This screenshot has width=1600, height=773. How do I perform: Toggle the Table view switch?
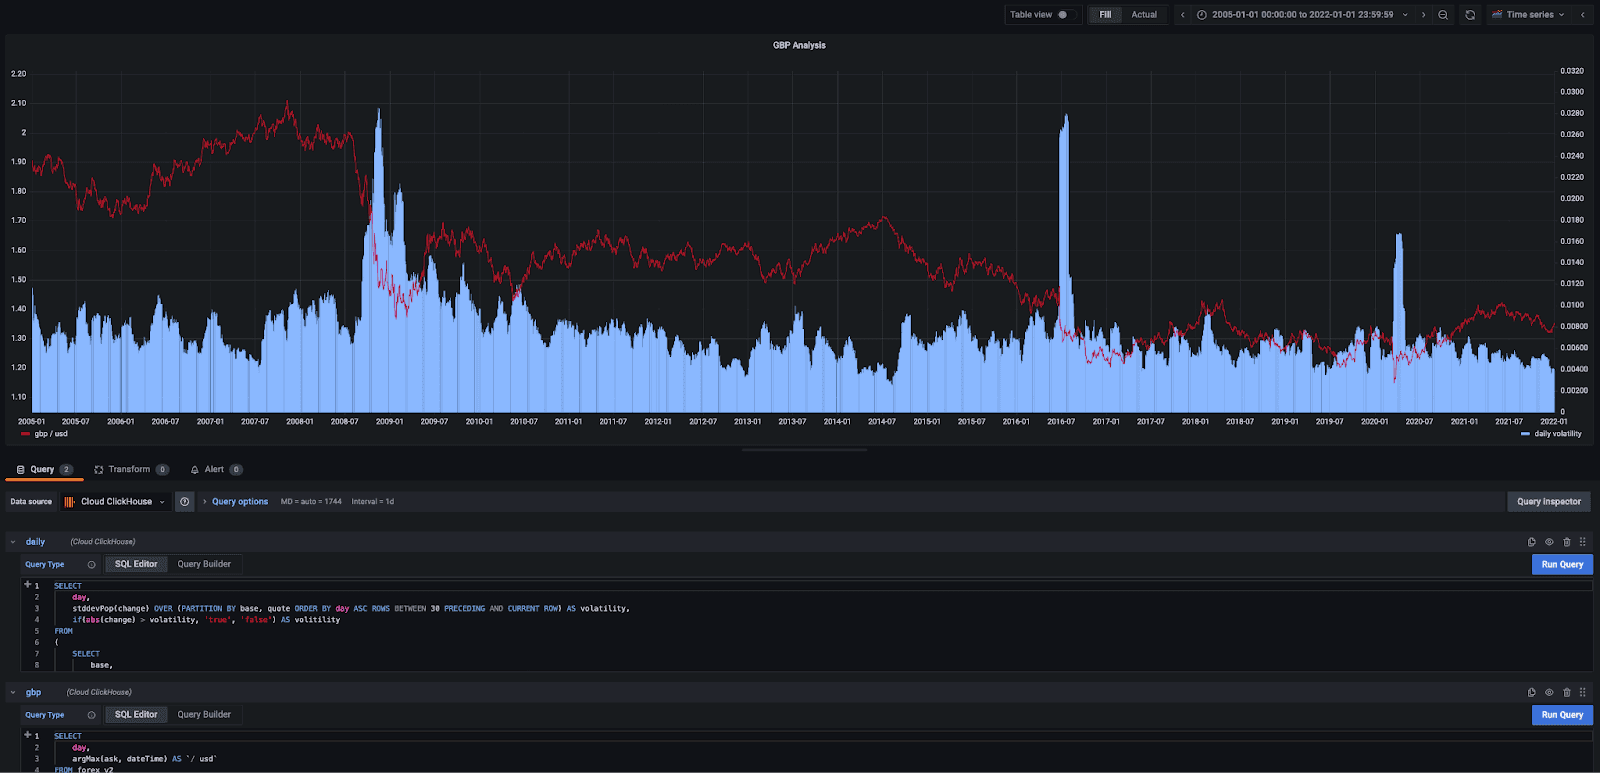pos(1063,15)
